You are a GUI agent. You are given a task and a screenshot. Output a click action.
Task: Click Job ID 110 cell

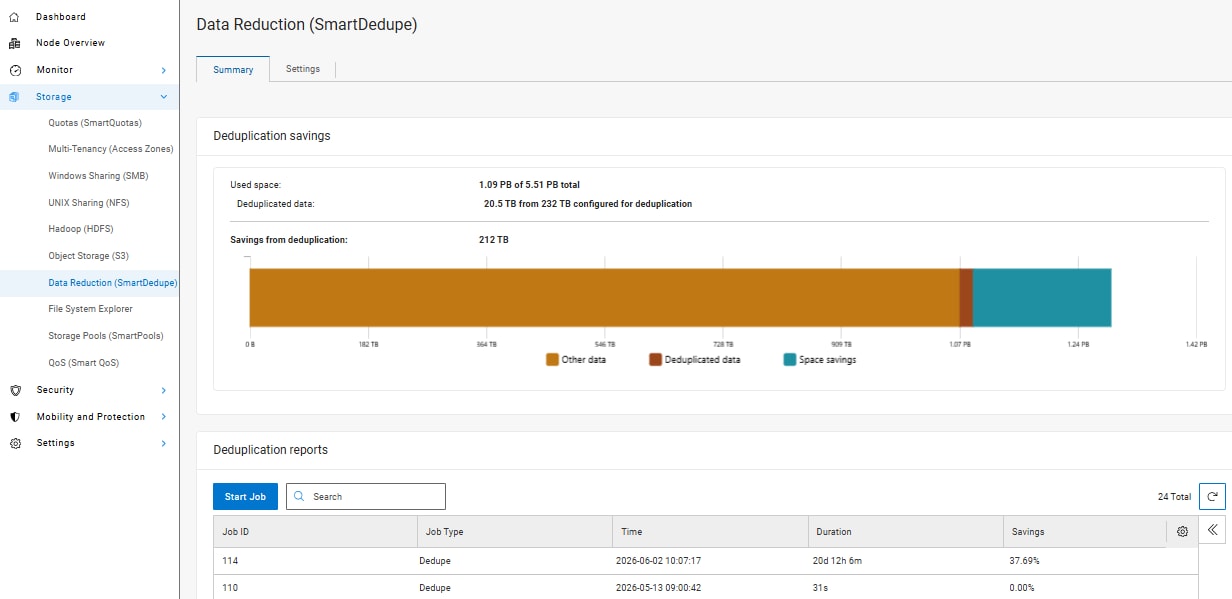(230, 587)
